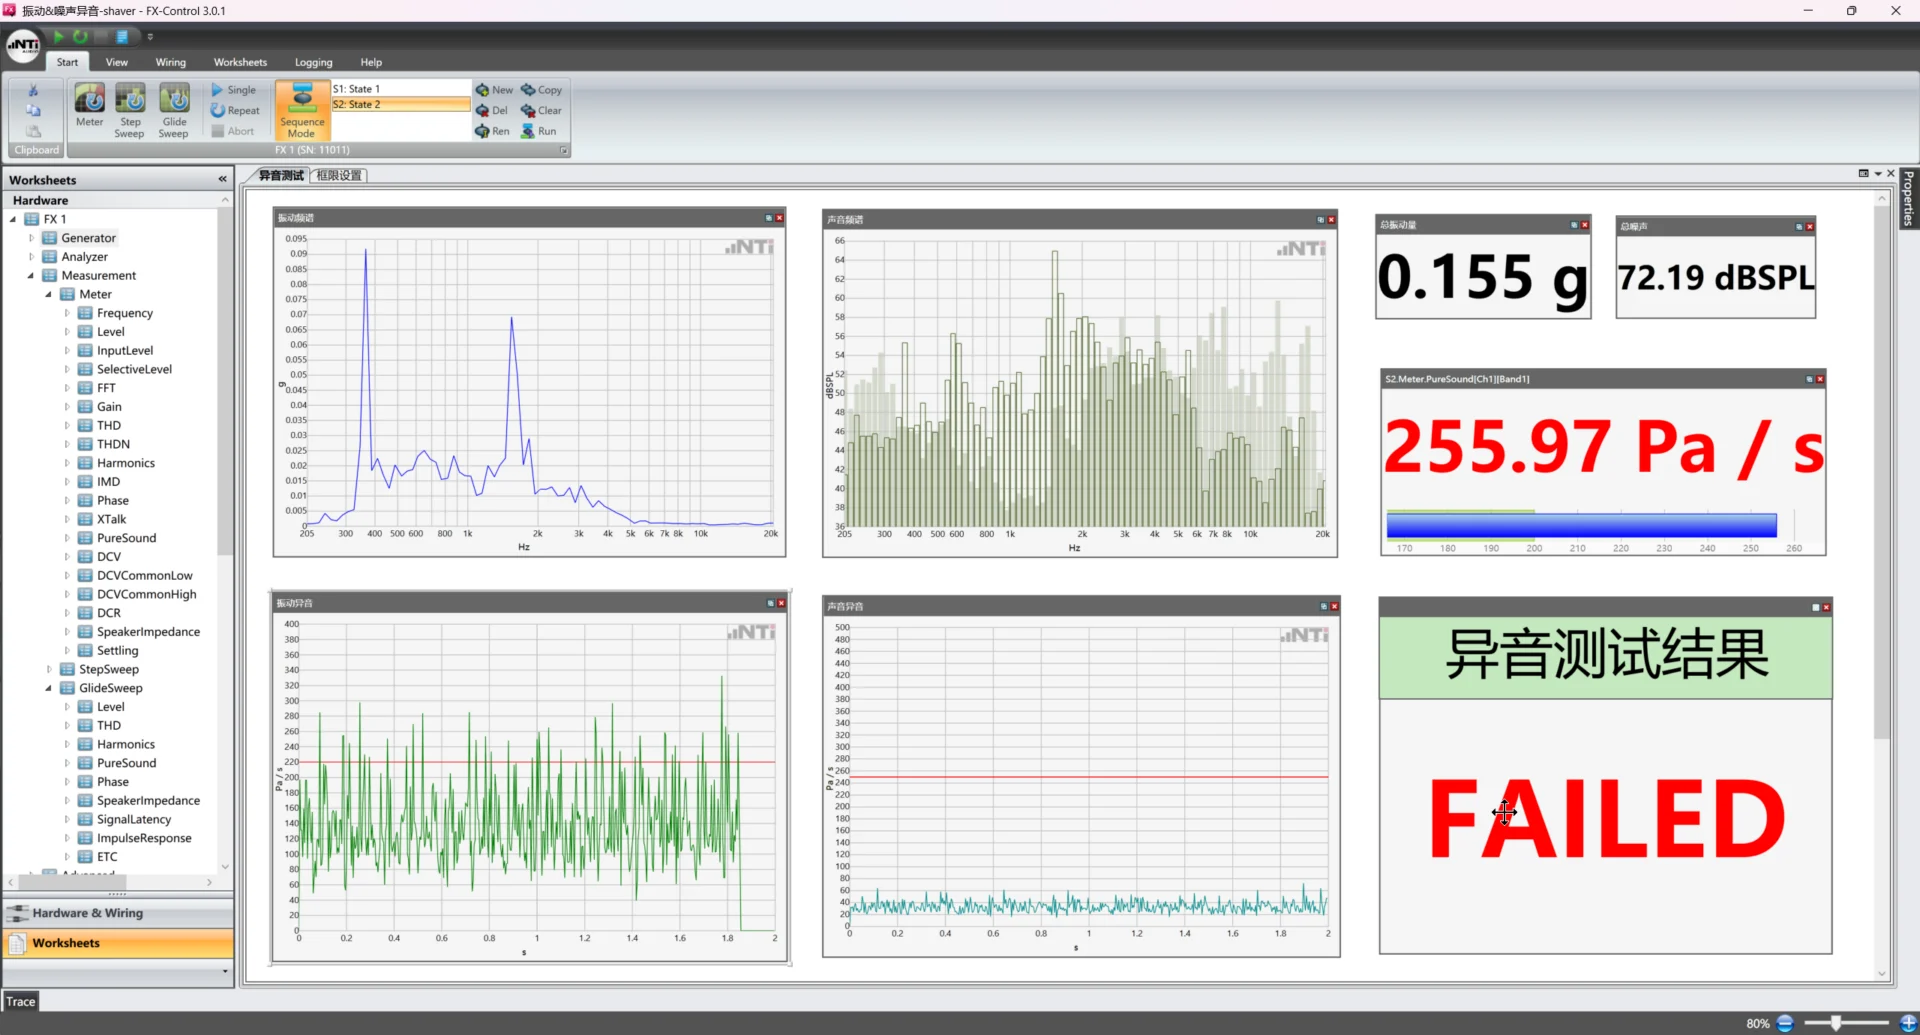Click the zoom slider handle

(x=1836, y=1023)
